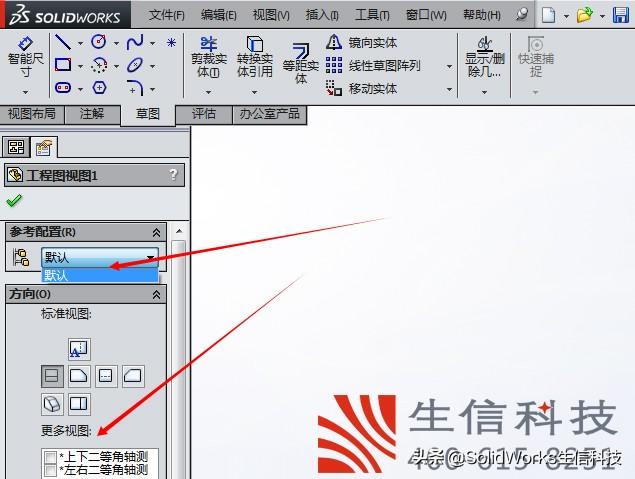Open the 视图(V) menu
The image size is (635, 479).
coord(271,15)
